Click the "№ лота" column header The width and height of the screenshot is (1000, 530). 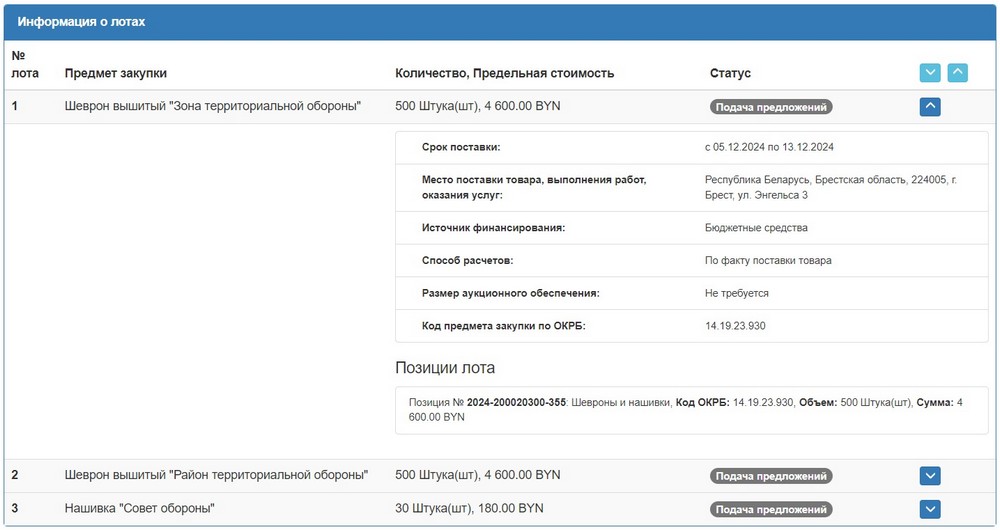pyautogui.click(x=25, y=64)
